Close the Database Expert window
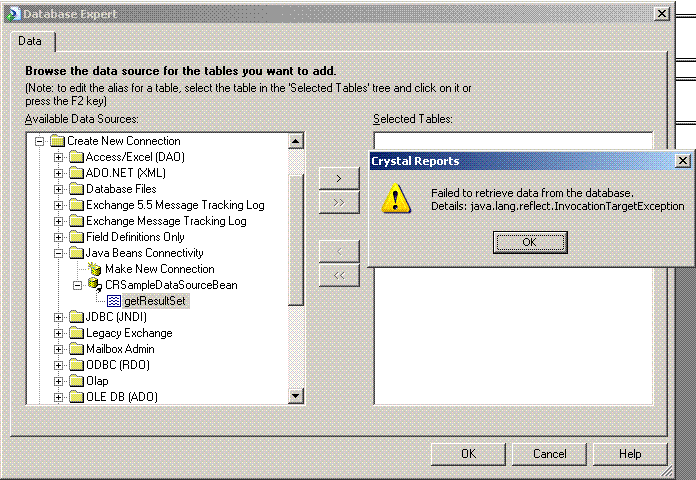Image resolution: width=696 pixels, height=480 pixels. point(662,14)
